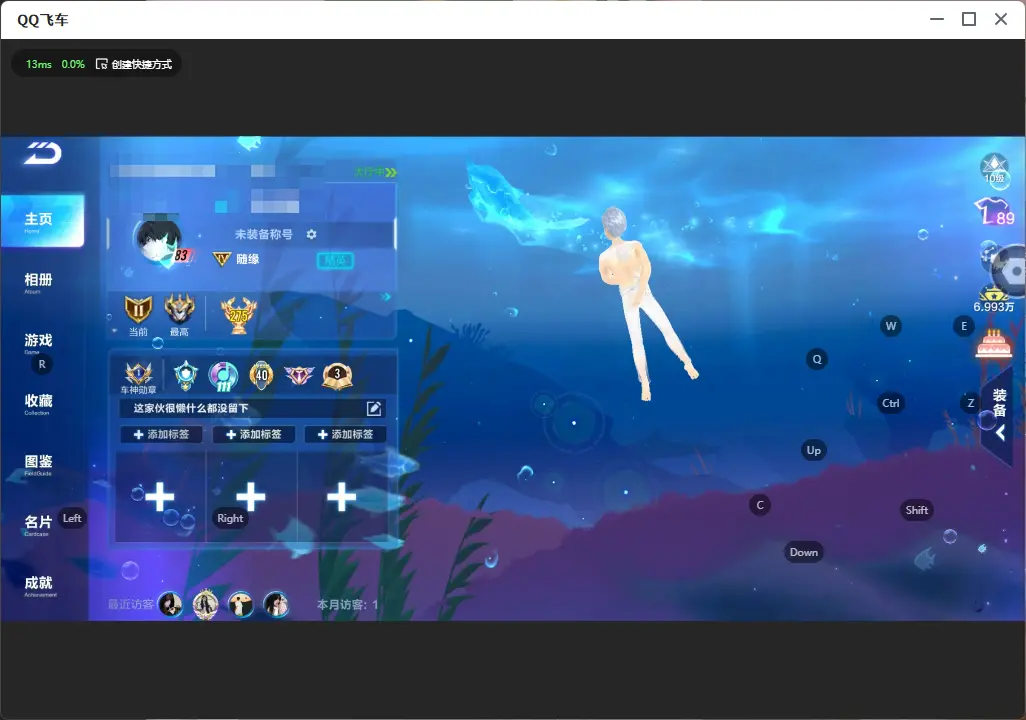Click the blue shield medal icon
1026x720 pixels.
pos(186,375)
